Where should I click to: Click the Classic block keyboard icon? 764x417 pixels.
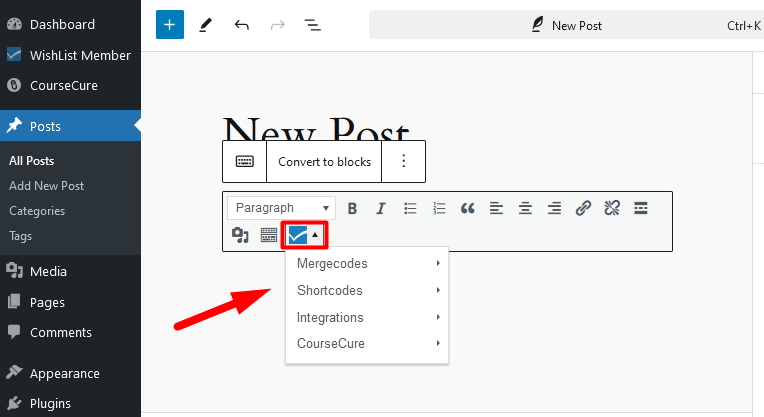pos(245,161)
